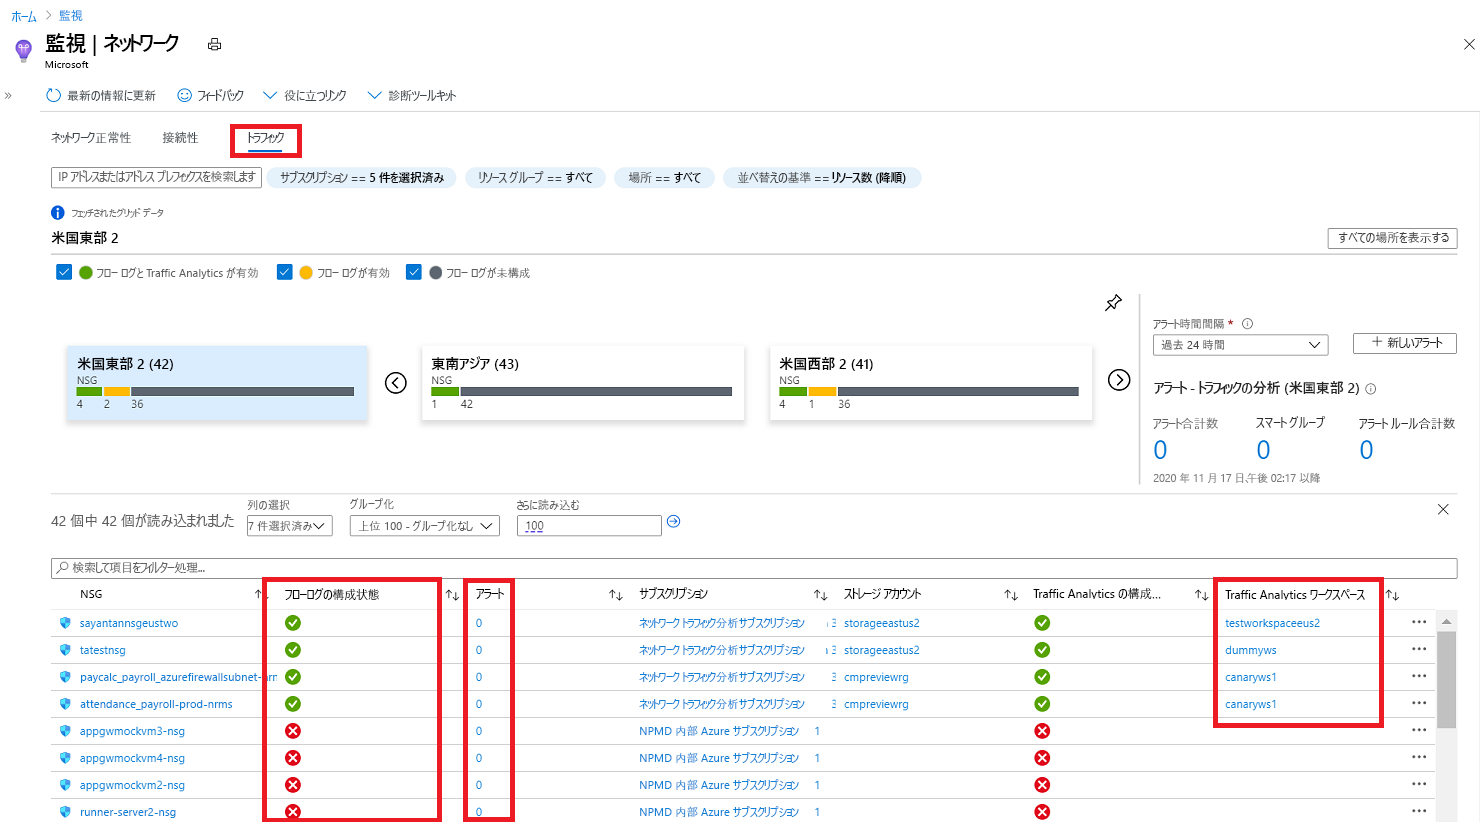Screen dimensions: 1480x822
Task: Click すべての場所を表示する button
Action: coord(1392,238)
